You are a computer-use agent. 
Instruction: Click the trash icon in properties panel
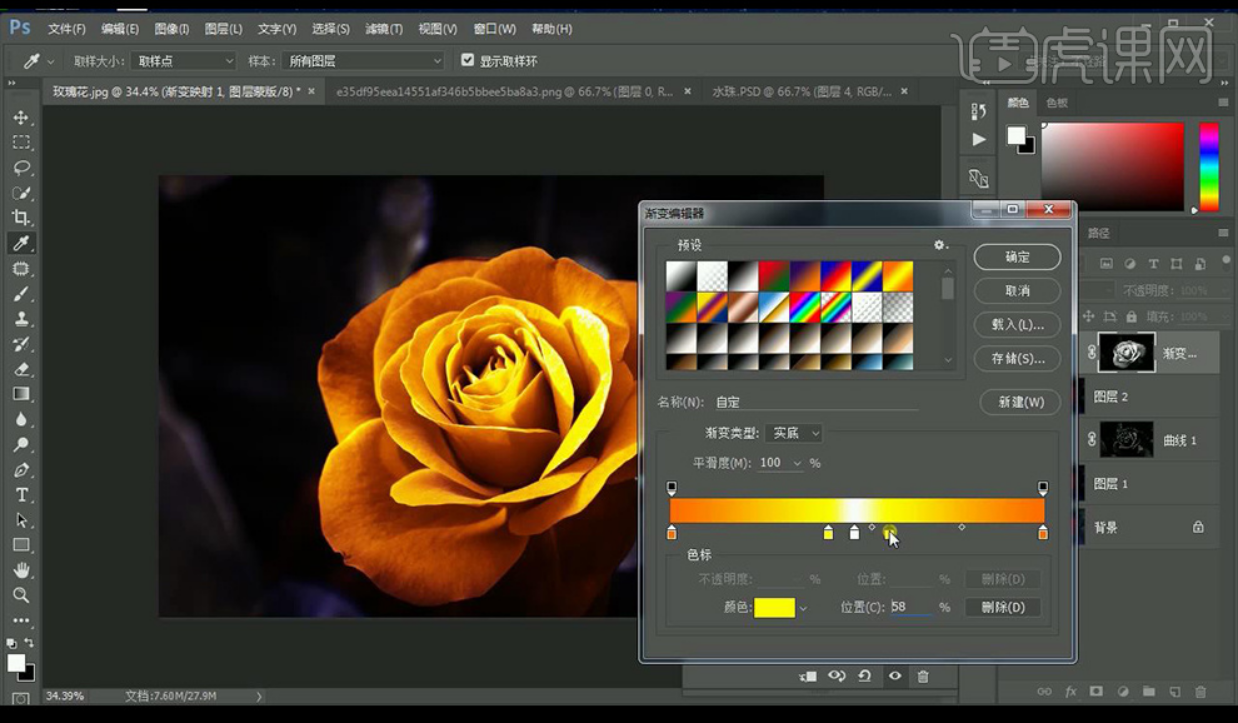[922, 677]
